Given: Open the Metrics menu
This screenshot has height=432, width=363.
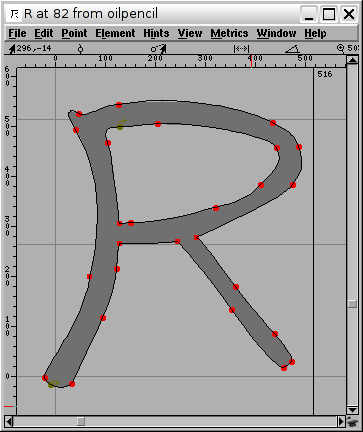Looking at the screenshot, I should click(x=229, y=33).
